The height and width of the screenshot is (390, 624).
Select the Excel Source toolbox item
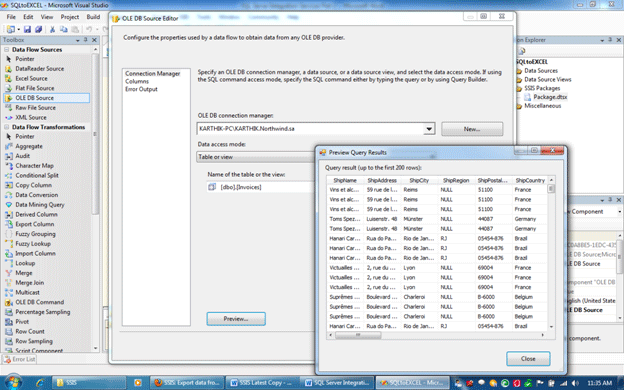[x=31, y=78]
